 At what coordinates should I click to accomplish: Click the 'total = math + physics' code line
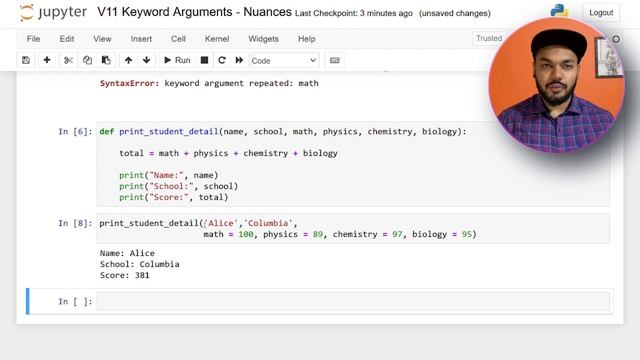click(228, 153)
